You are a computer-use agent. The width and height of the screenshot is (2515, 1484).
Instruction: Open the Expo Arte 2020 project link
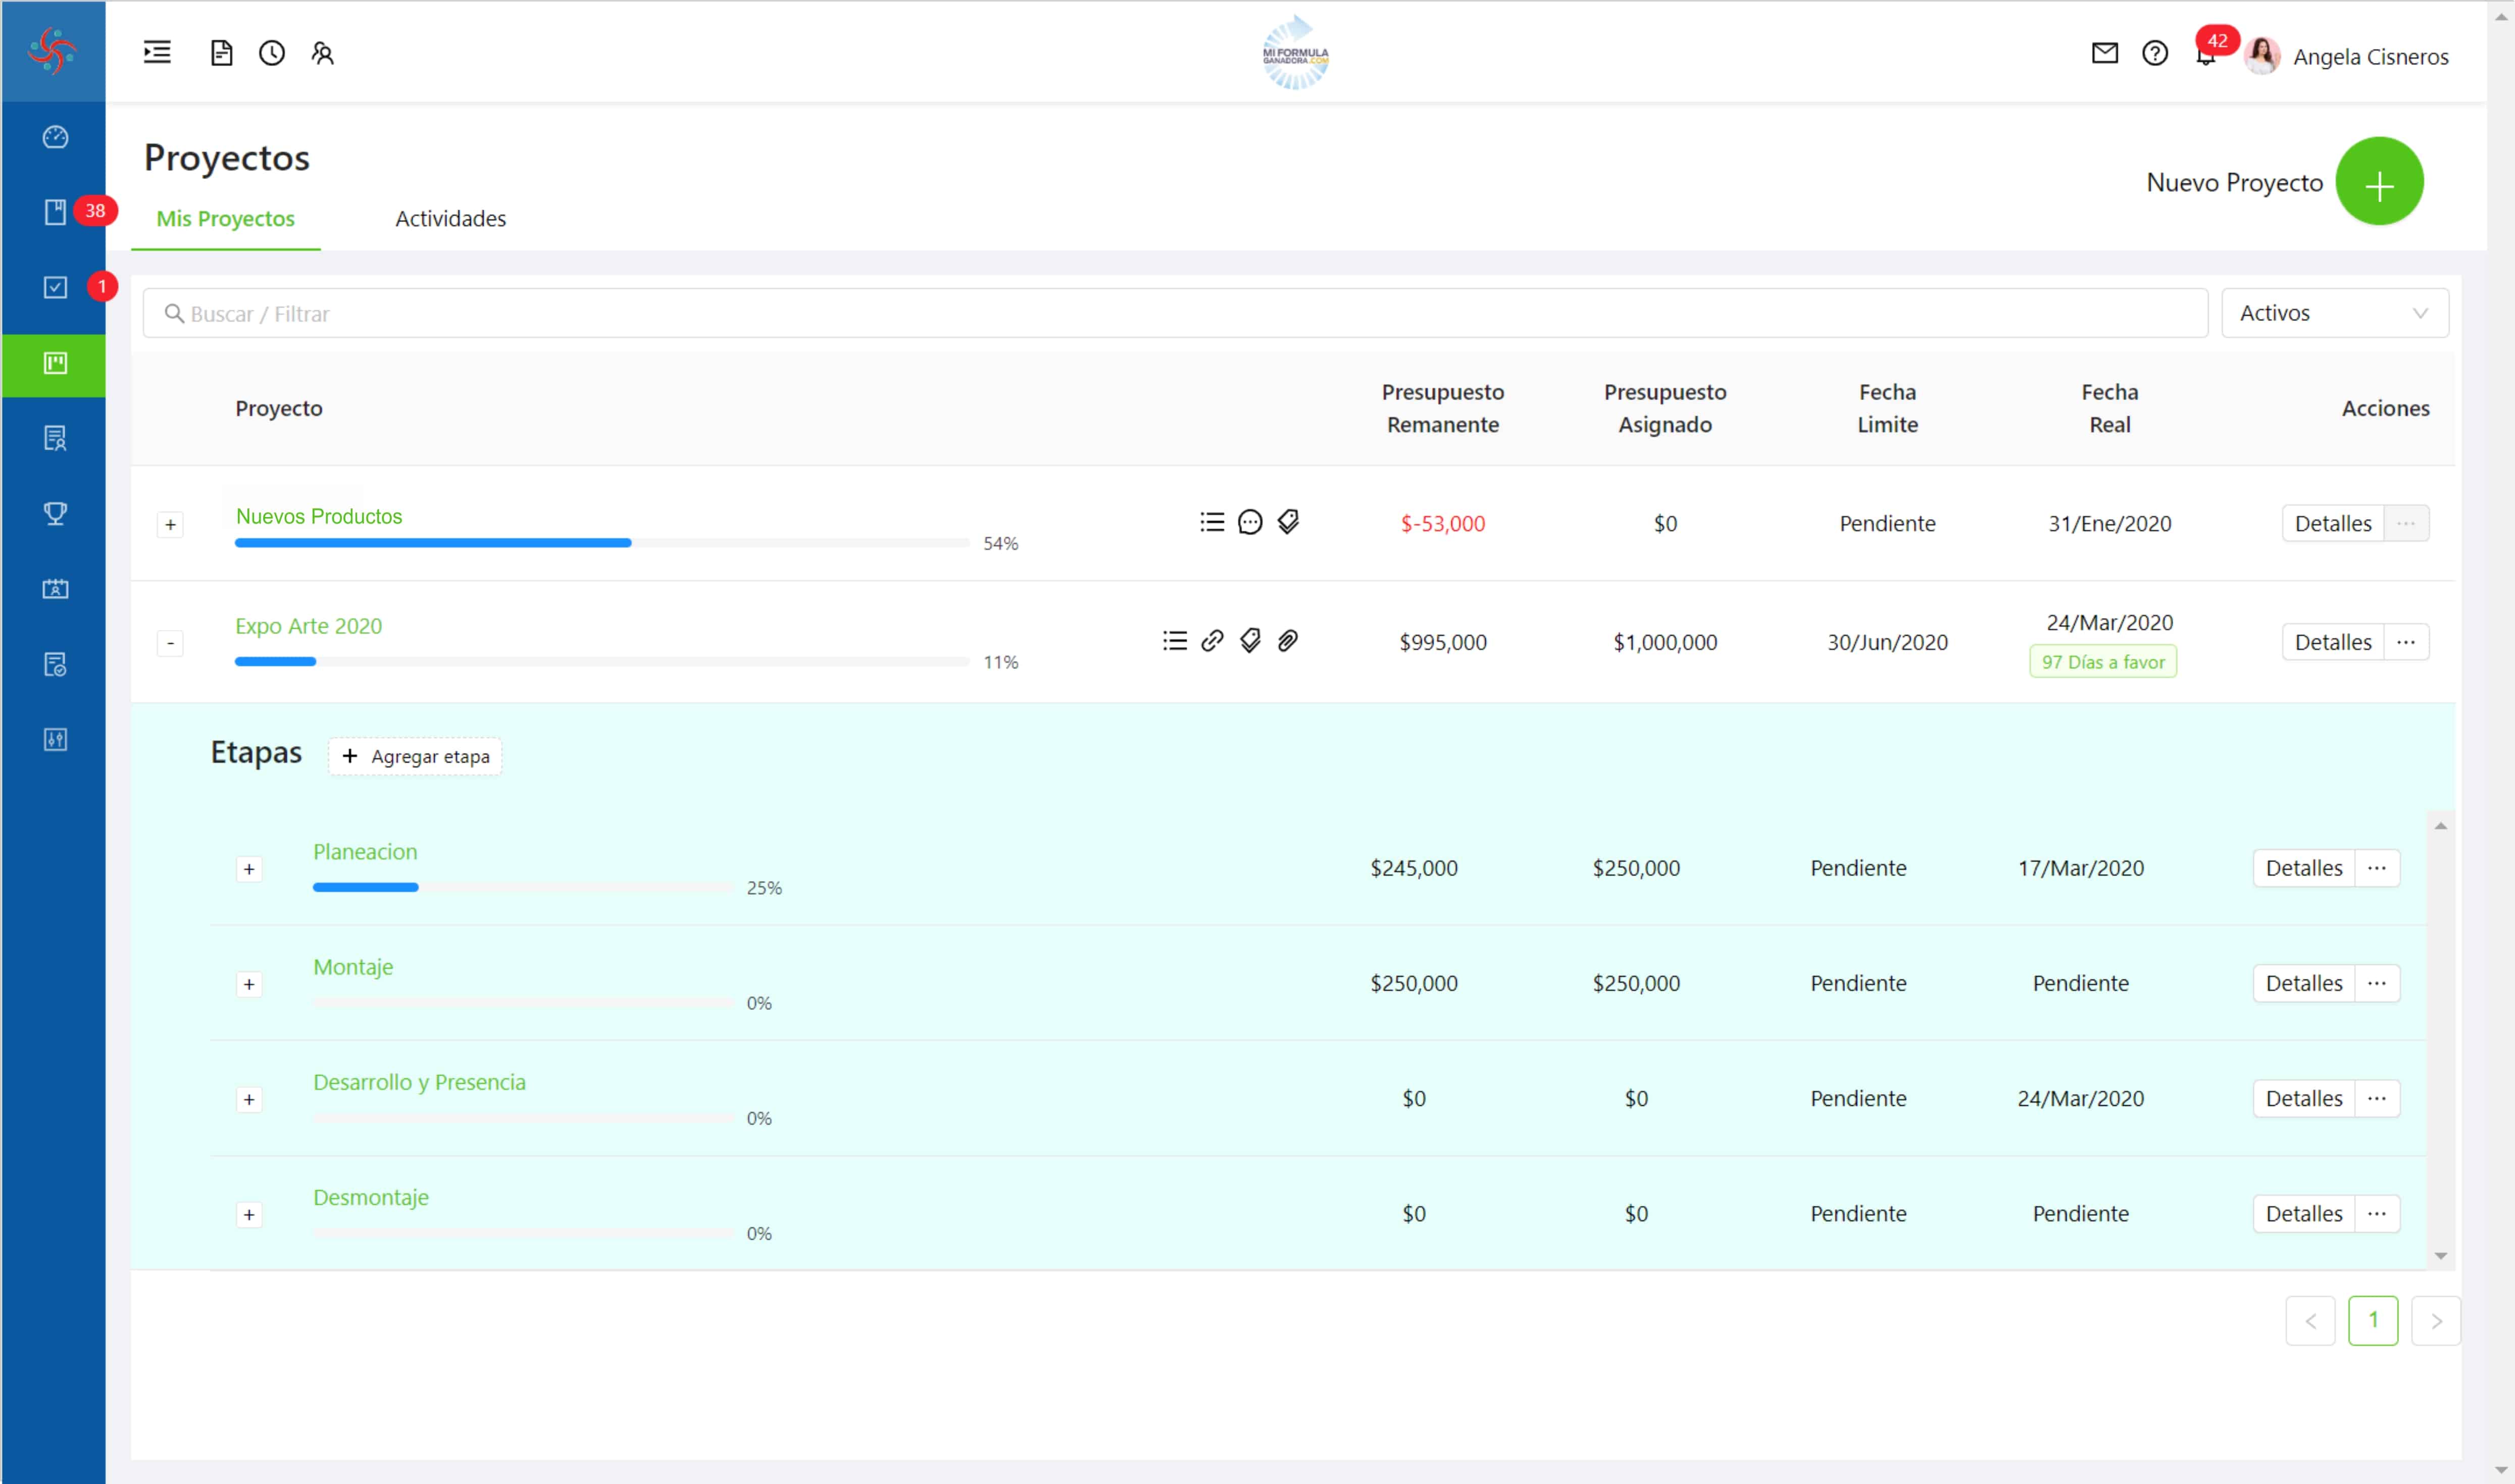pos(308,626)
